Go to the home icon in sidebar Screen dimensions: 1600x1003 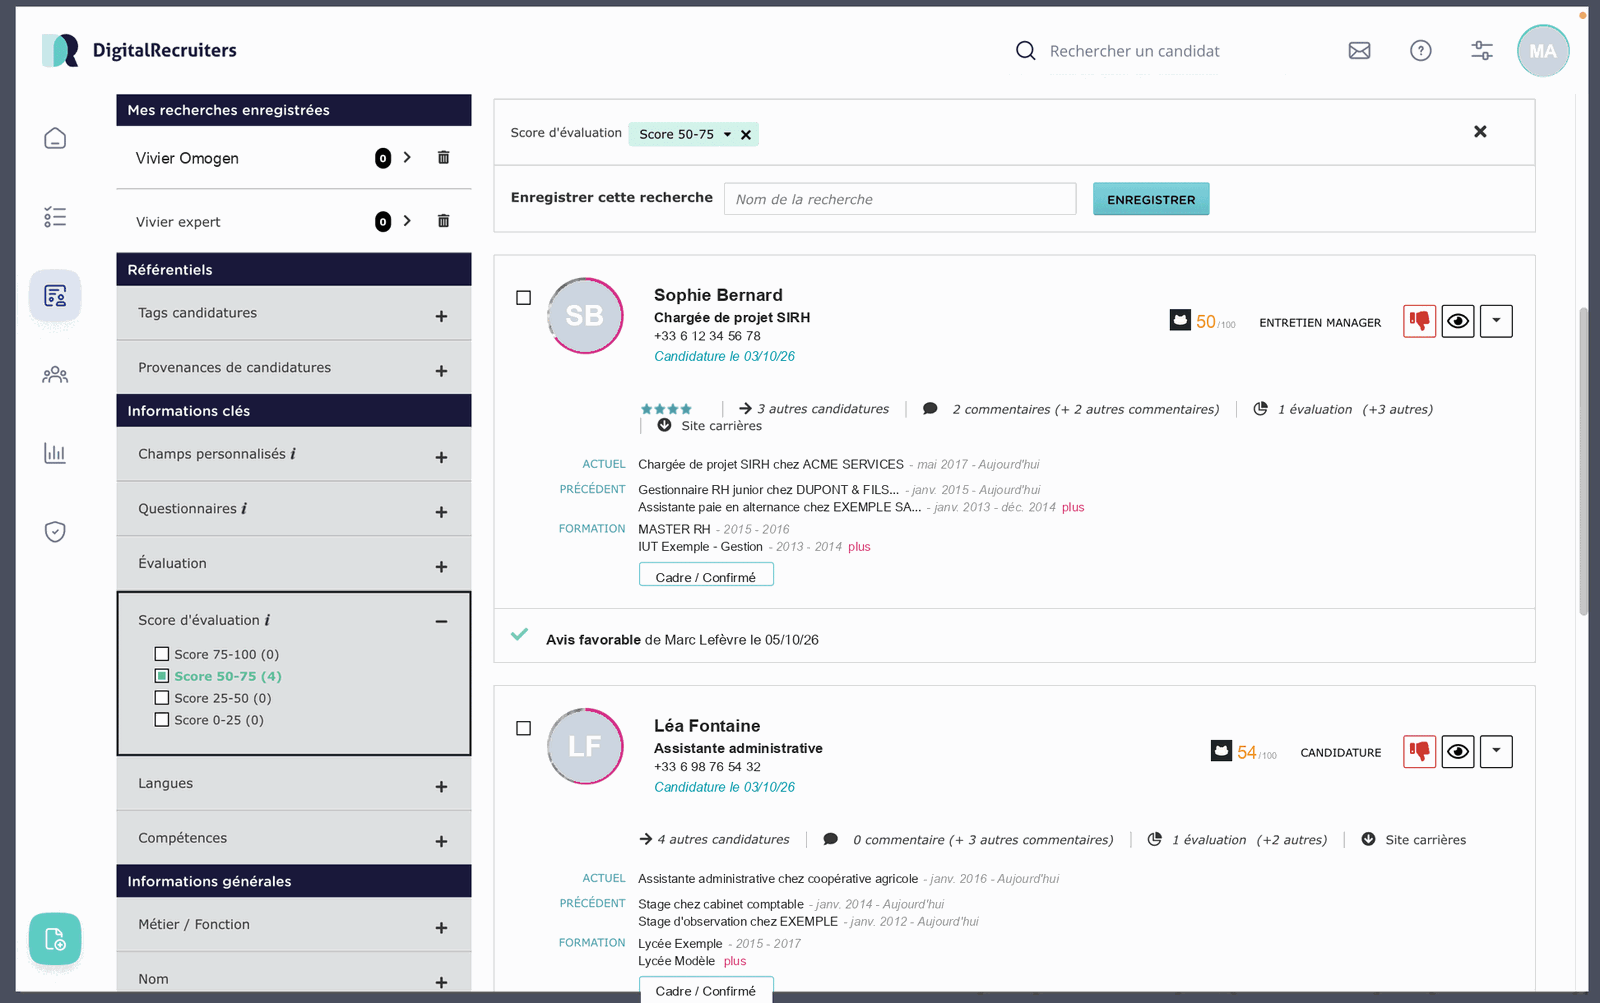[55, 138]
